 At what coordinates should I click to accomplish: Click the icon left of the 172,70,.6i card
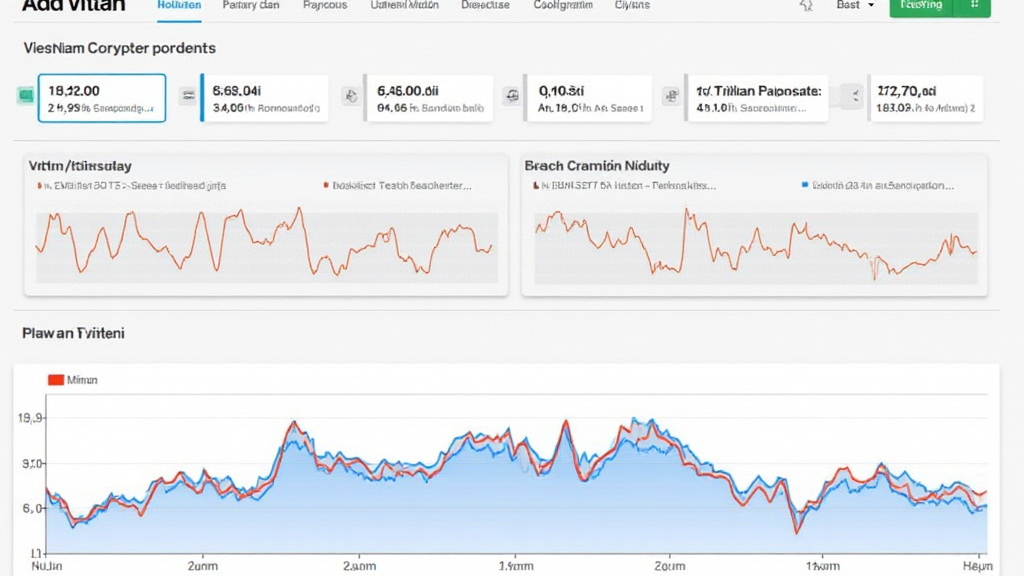854,96
